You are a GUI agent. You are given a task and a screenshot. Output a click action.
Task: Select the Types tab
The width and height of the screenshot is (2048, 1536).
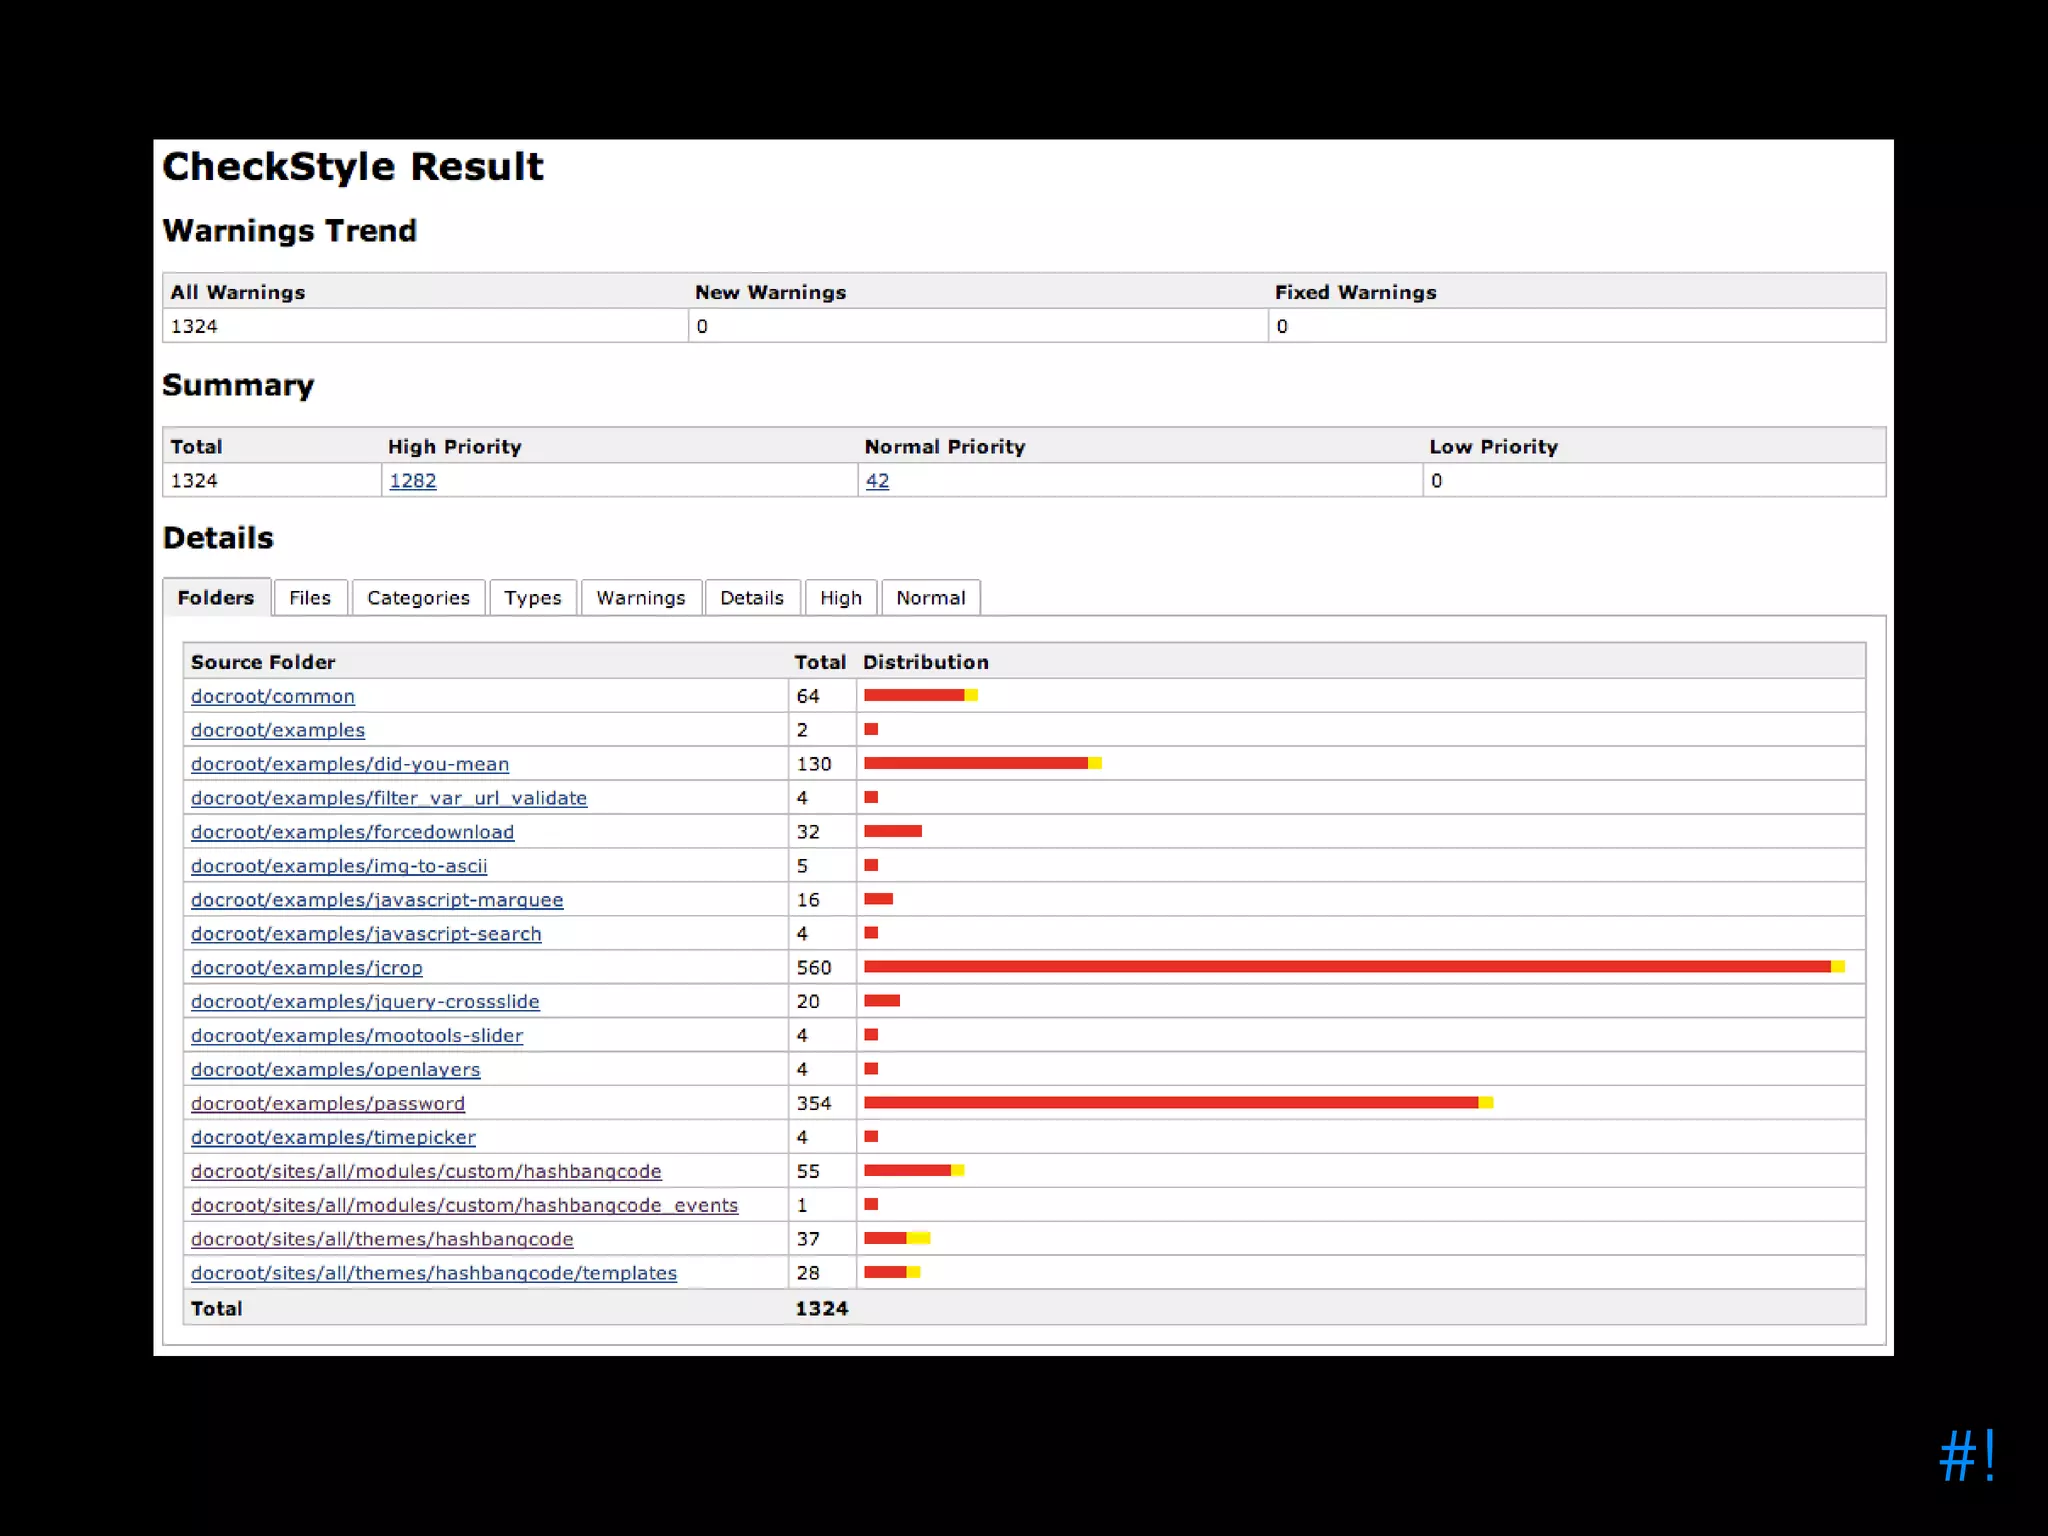point(532,598)
